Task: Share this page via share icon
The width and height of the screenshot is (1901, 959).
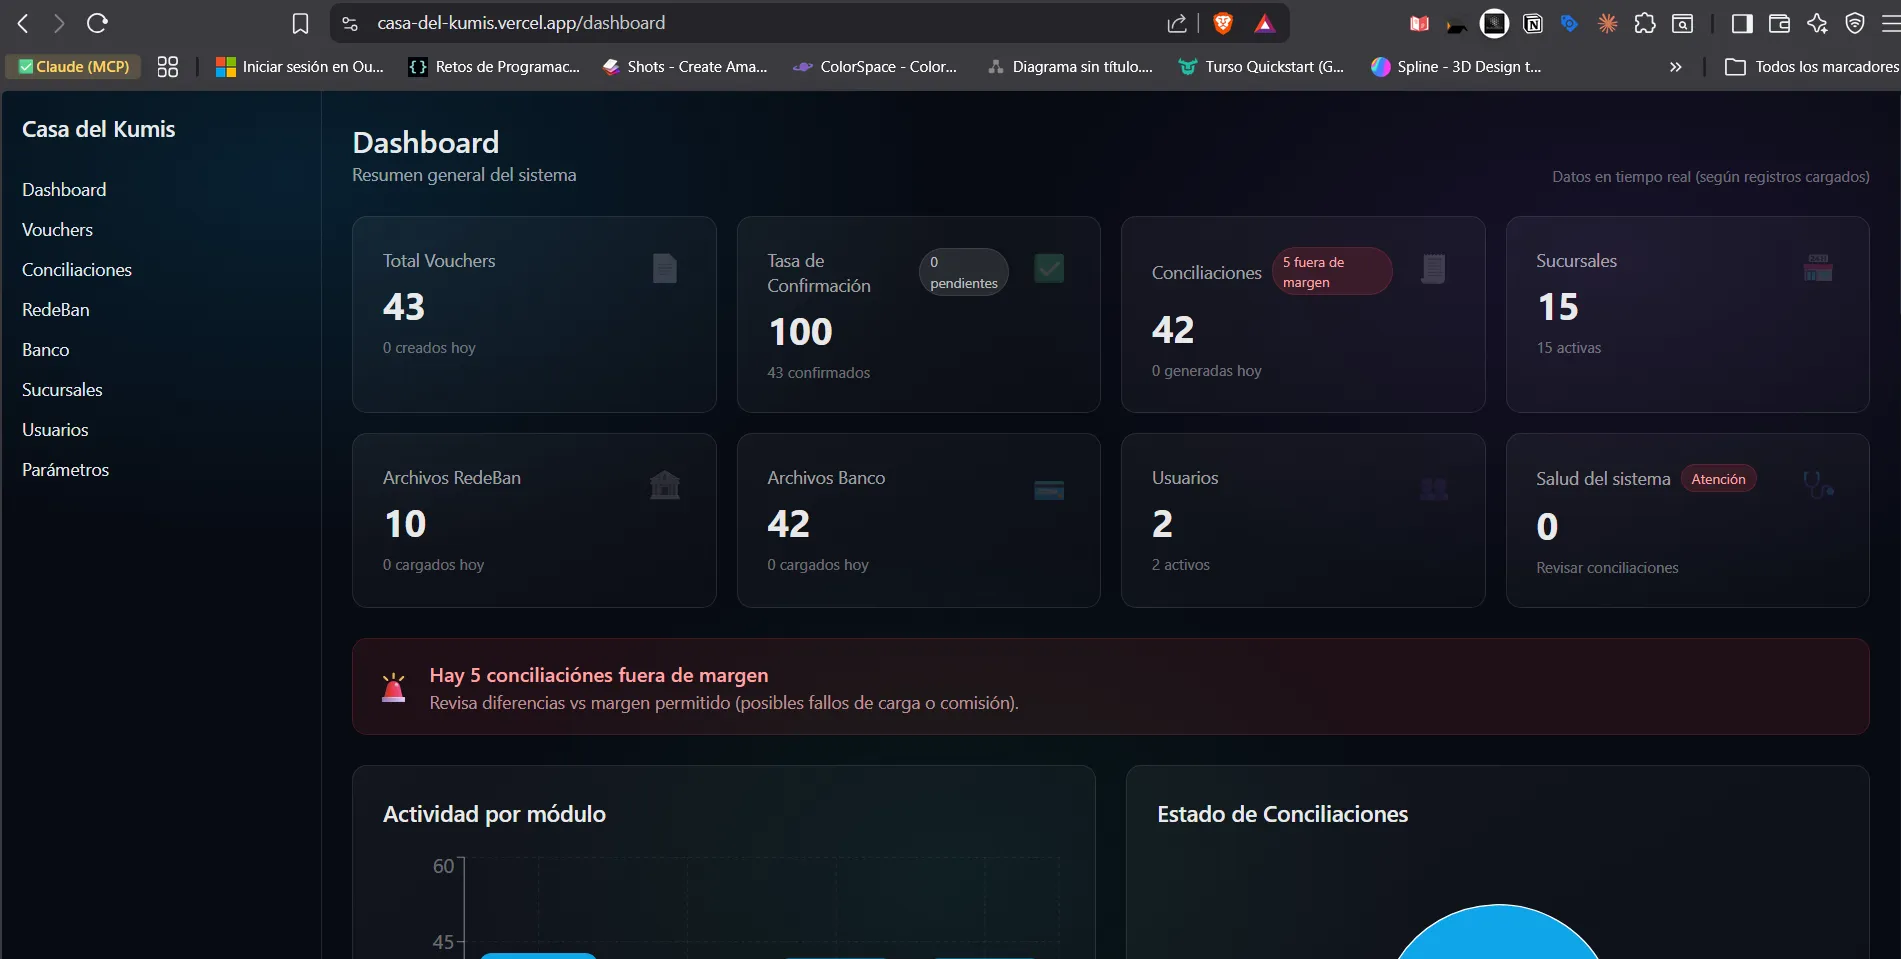Action: 1177,23
